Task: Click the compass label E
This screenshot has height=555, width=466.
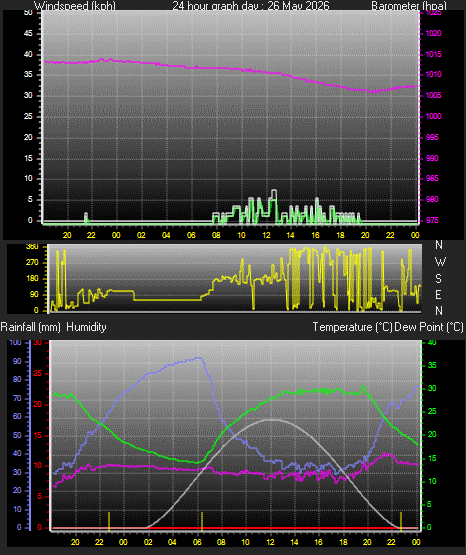Action: pos(438,294)
